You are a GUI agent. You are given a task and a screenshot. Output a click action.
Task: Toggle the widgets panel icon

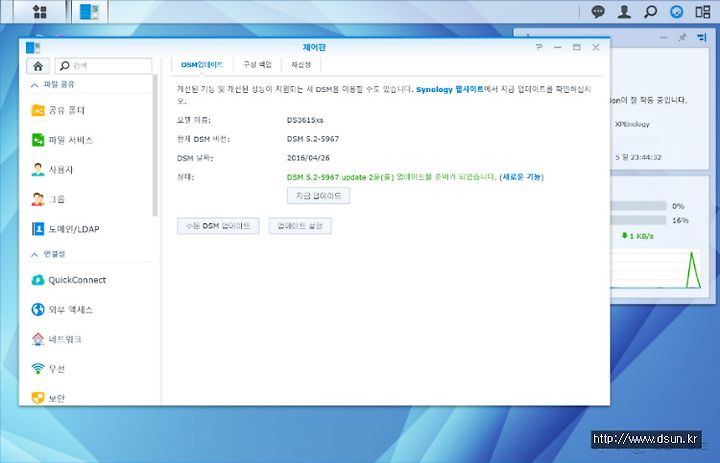pyautogui.click(x=703, y=11)
